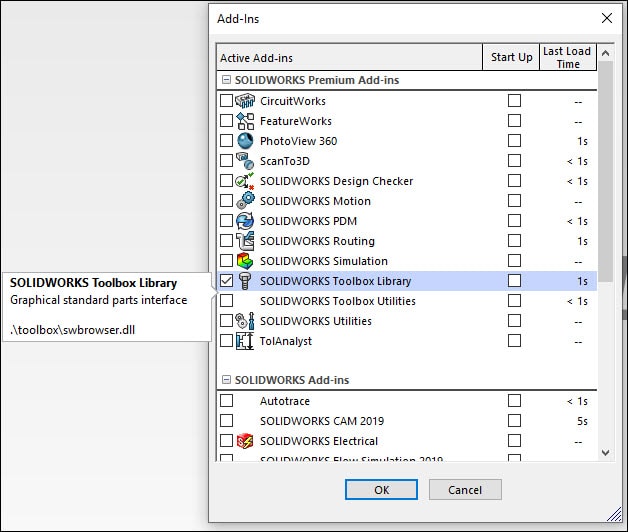Check PhotoView 360 Start Up box

pyautogui.click(x=514, y=141)
